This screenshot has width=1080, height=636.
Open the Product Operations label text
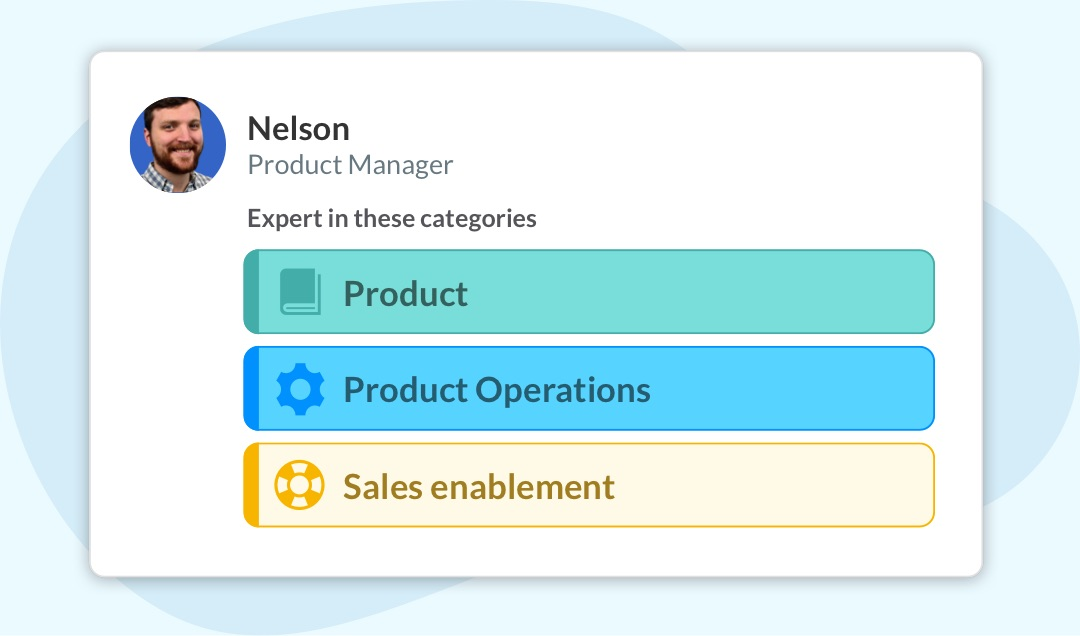(497, 390)
